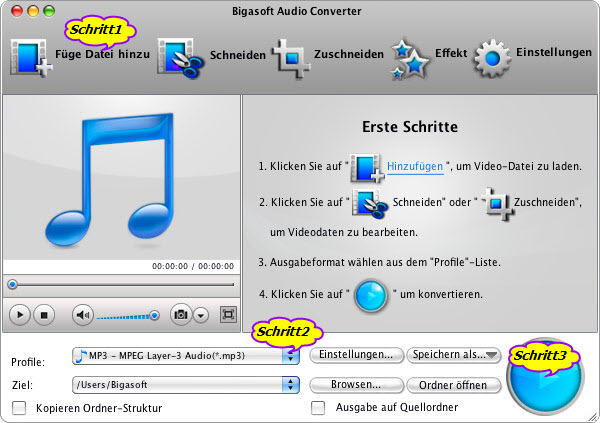Enable Ausgabe auf Quellordner checkbox
The width and height of the screenshot is (600, 423).
[318, 408]
